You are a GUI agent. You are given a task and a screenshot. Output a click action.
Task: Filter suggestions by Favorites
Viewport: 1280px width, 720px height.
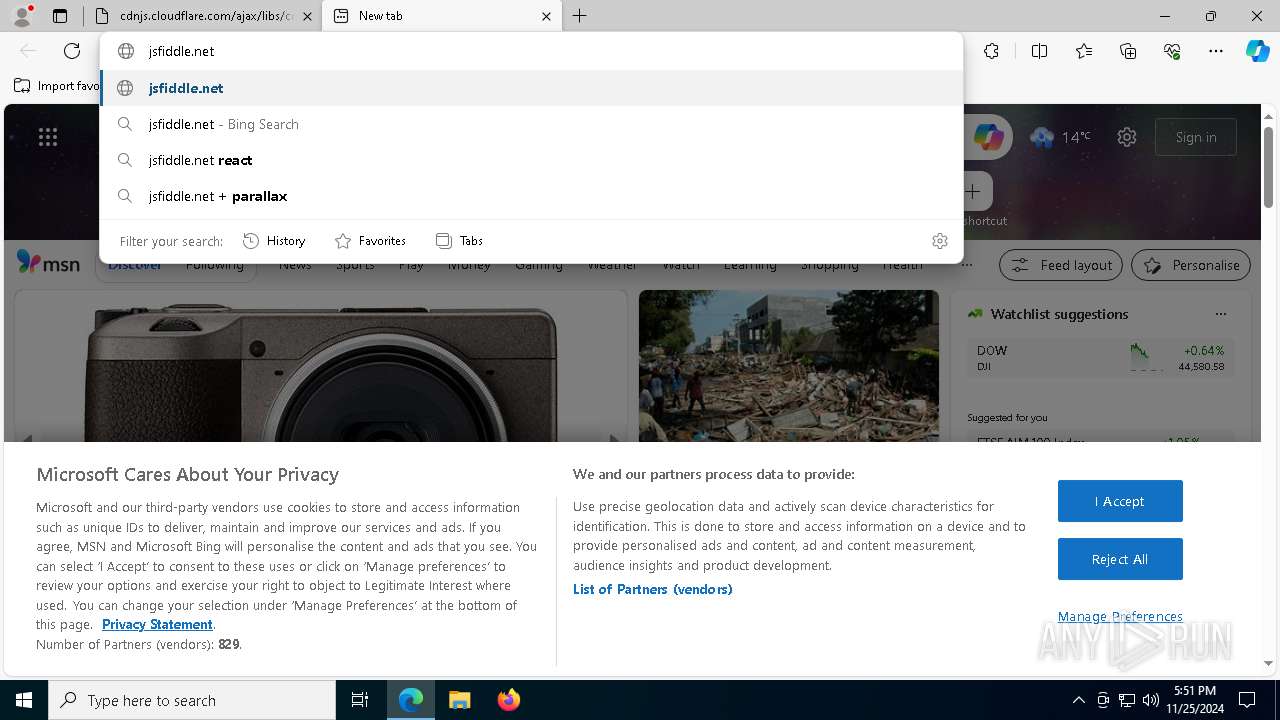pos(370,241)
